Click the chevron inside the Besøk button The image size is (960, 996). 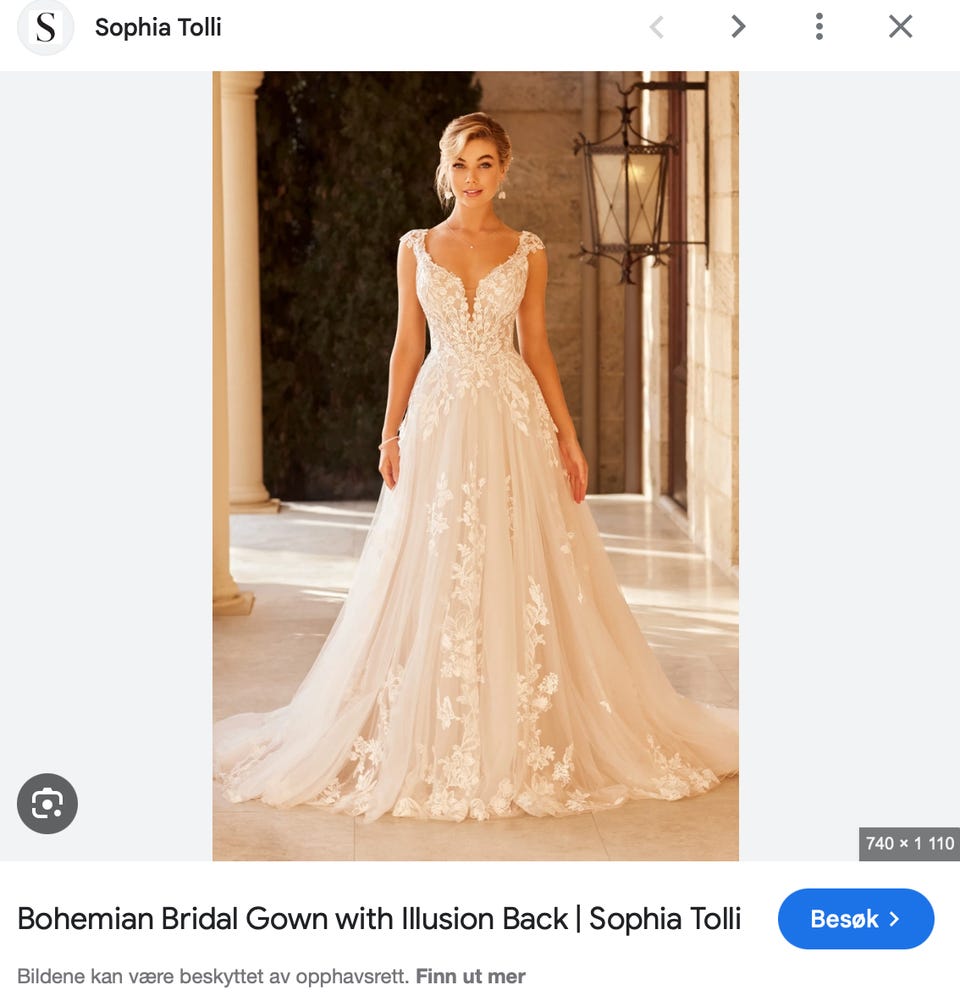894,919
